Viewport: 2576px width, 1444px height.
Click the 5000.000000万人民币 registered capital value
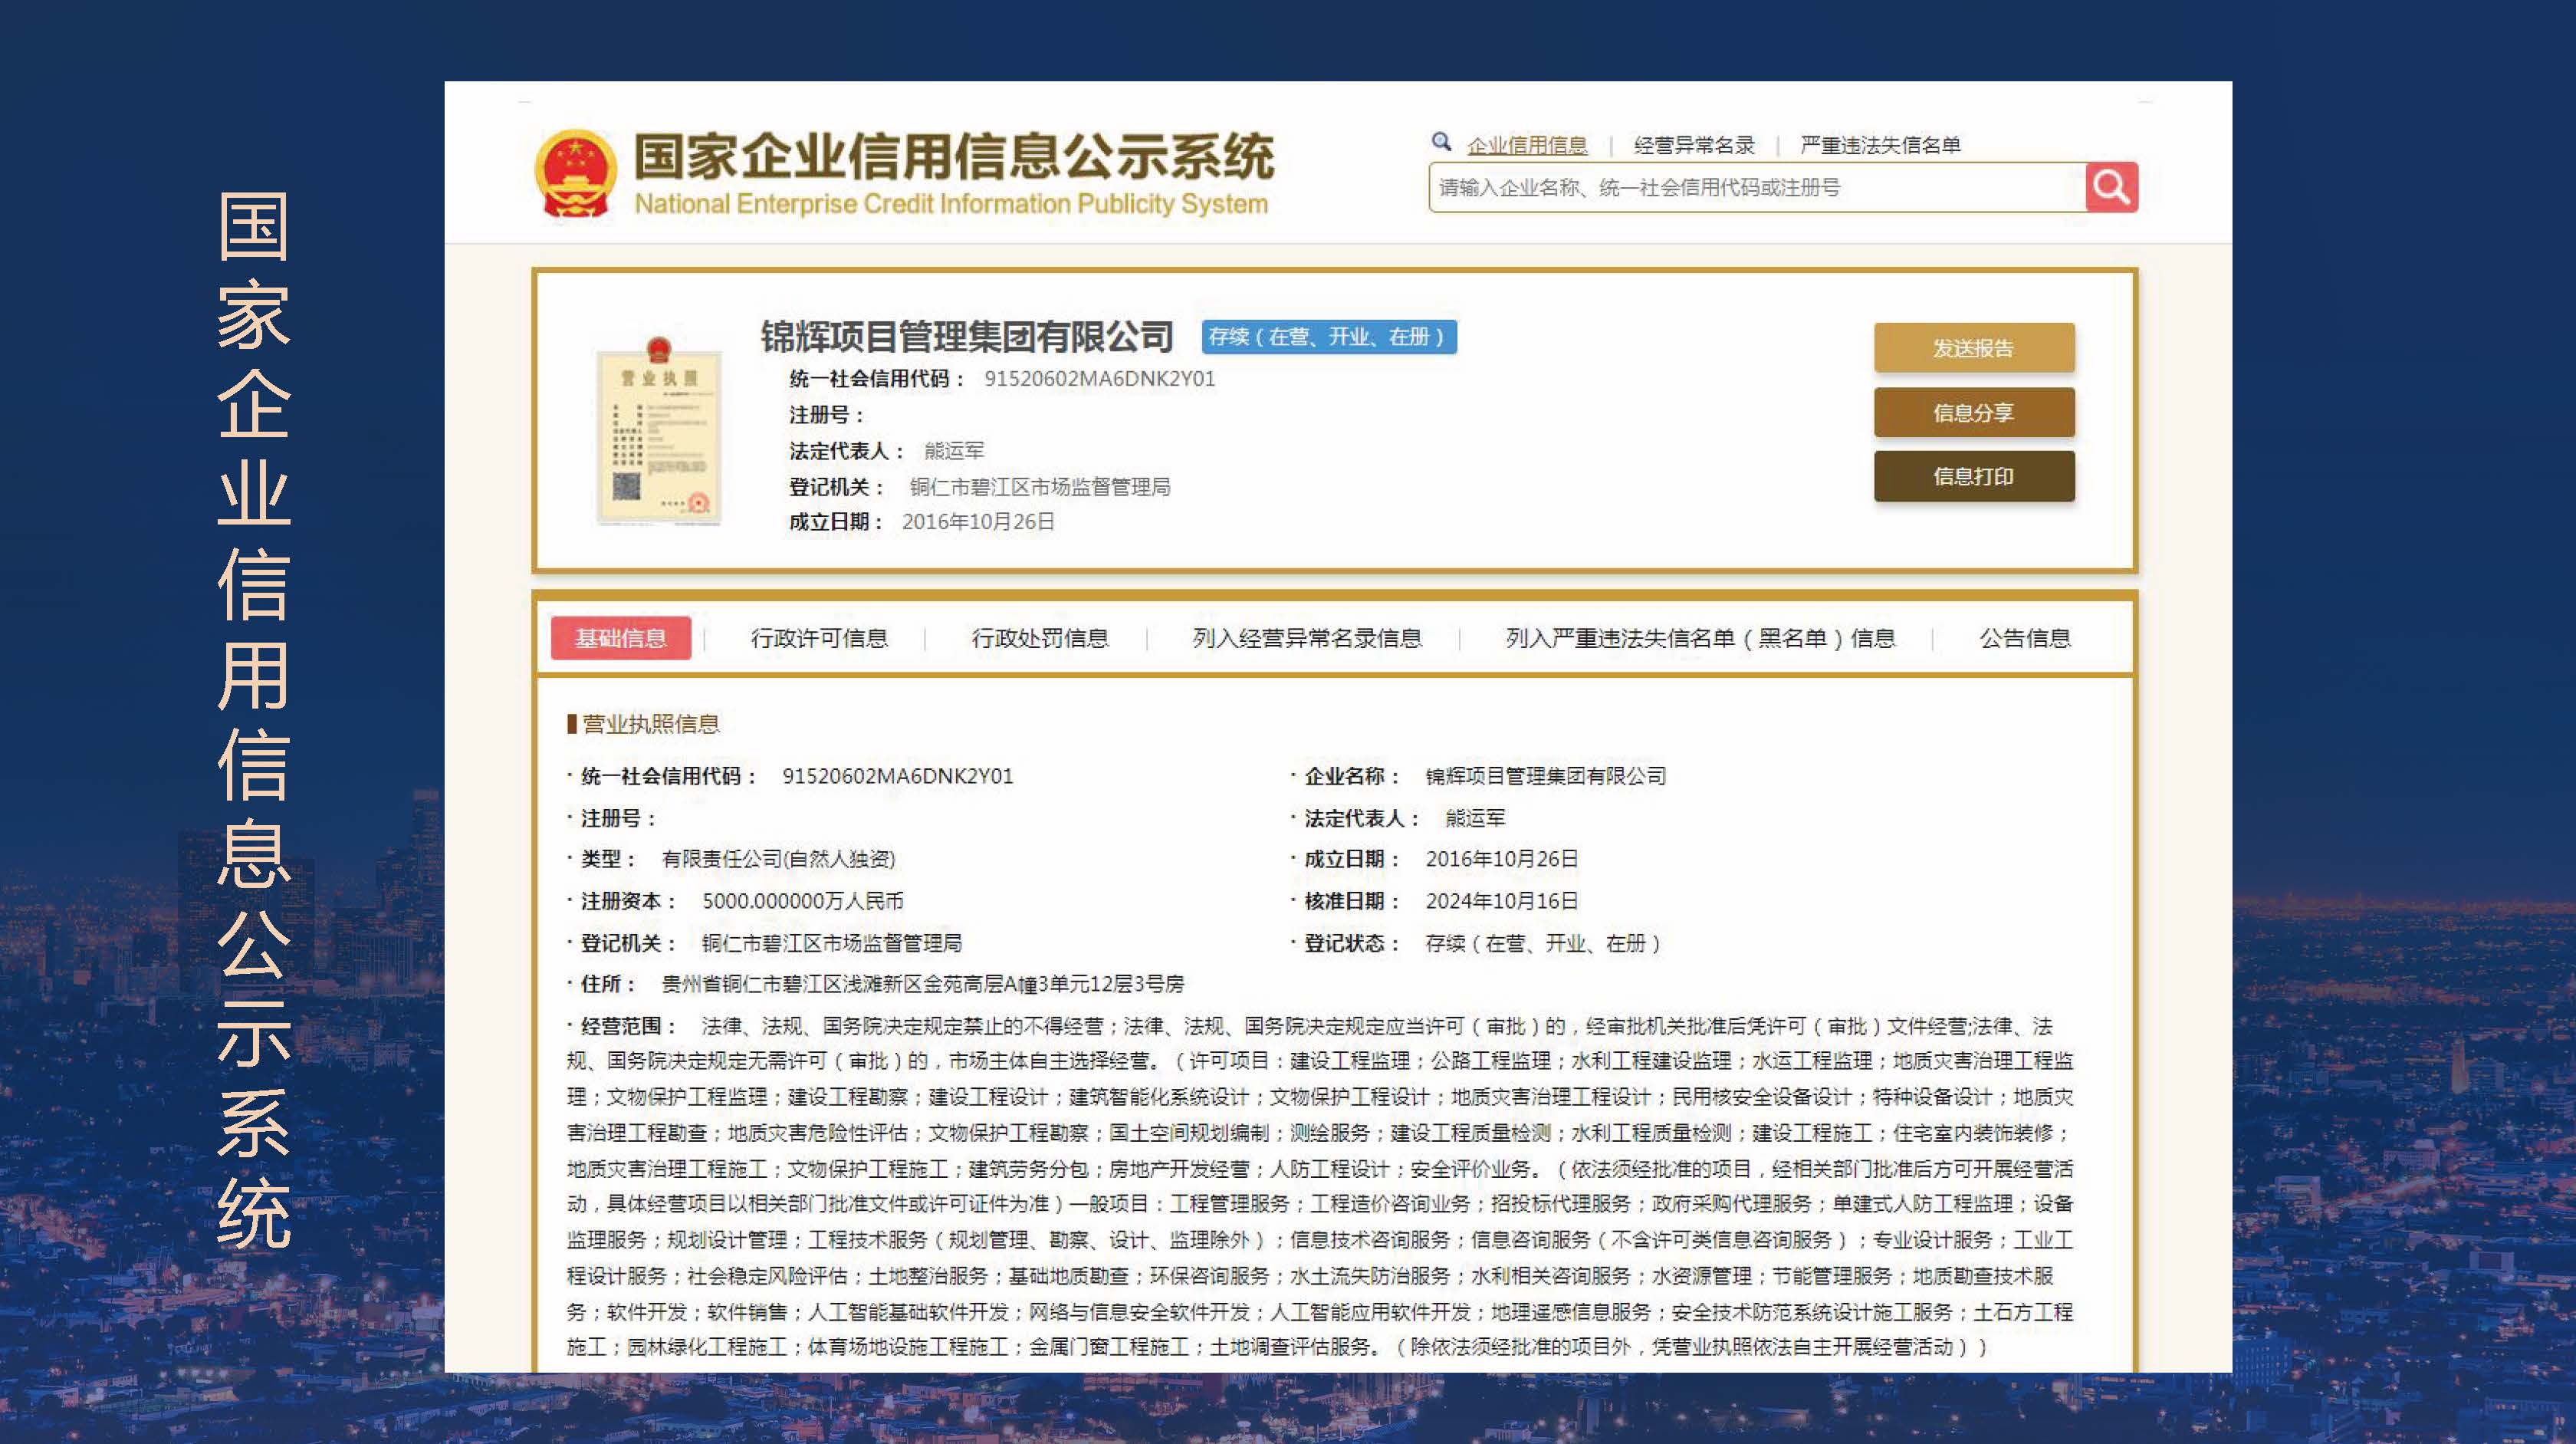click(x=803, y=901)
